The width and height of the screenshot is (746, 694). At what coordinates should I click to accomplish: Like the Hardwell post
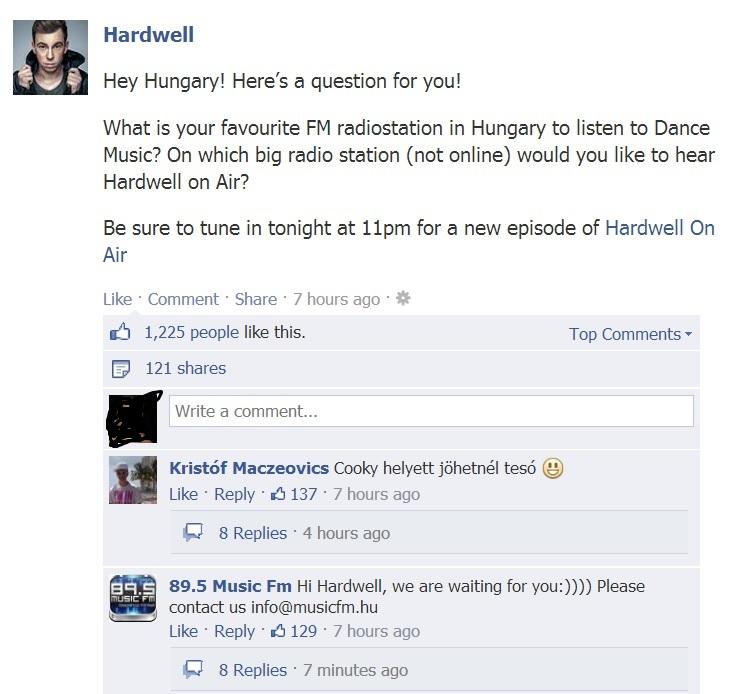(x=118, y=299)
